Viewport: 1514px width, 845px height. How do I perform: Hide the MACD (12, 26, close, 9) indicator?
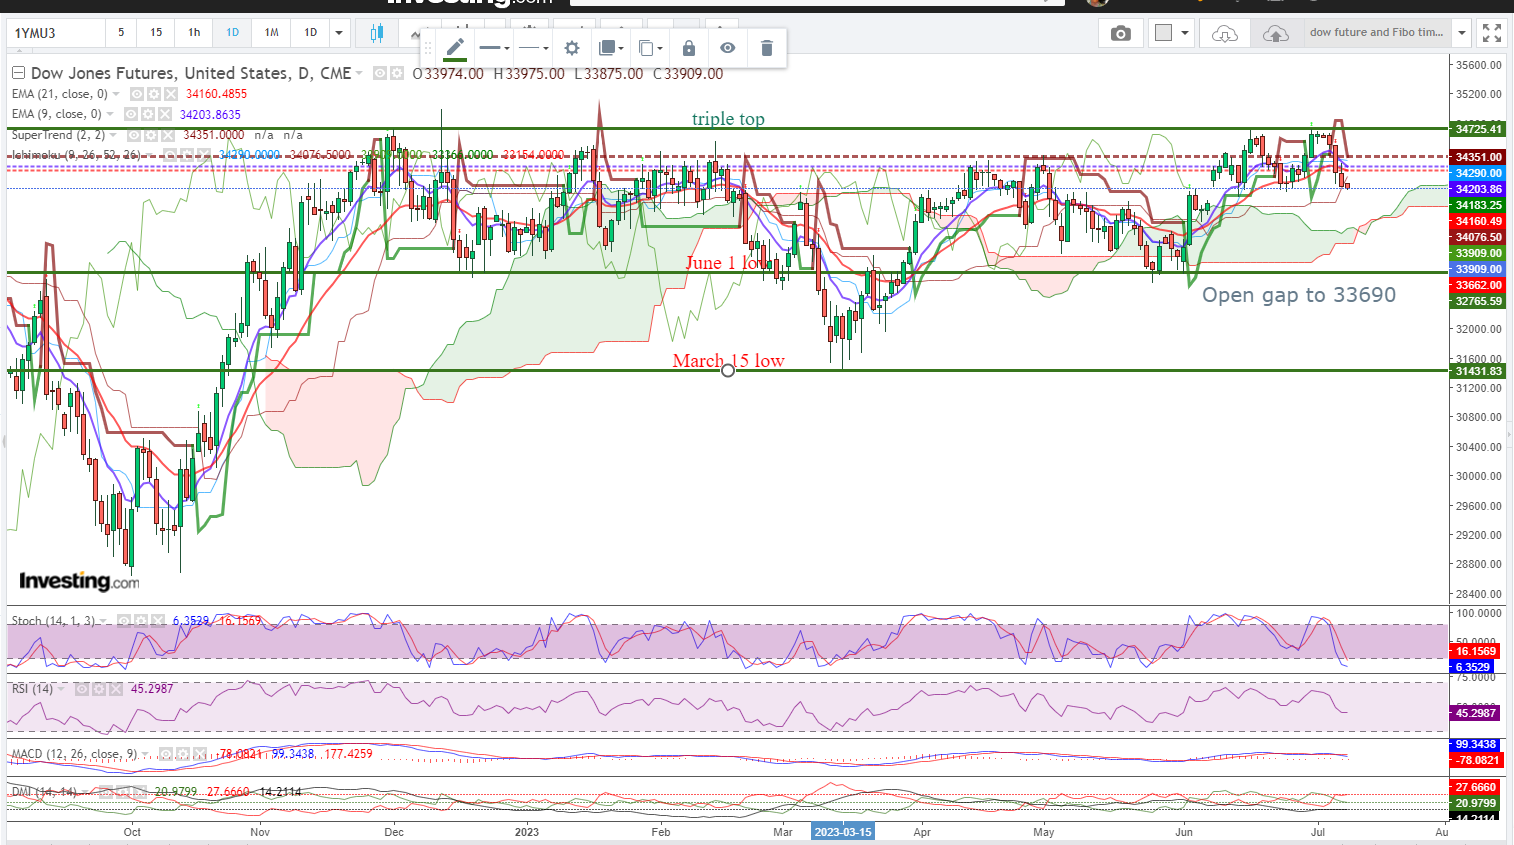tap(165, 754)
